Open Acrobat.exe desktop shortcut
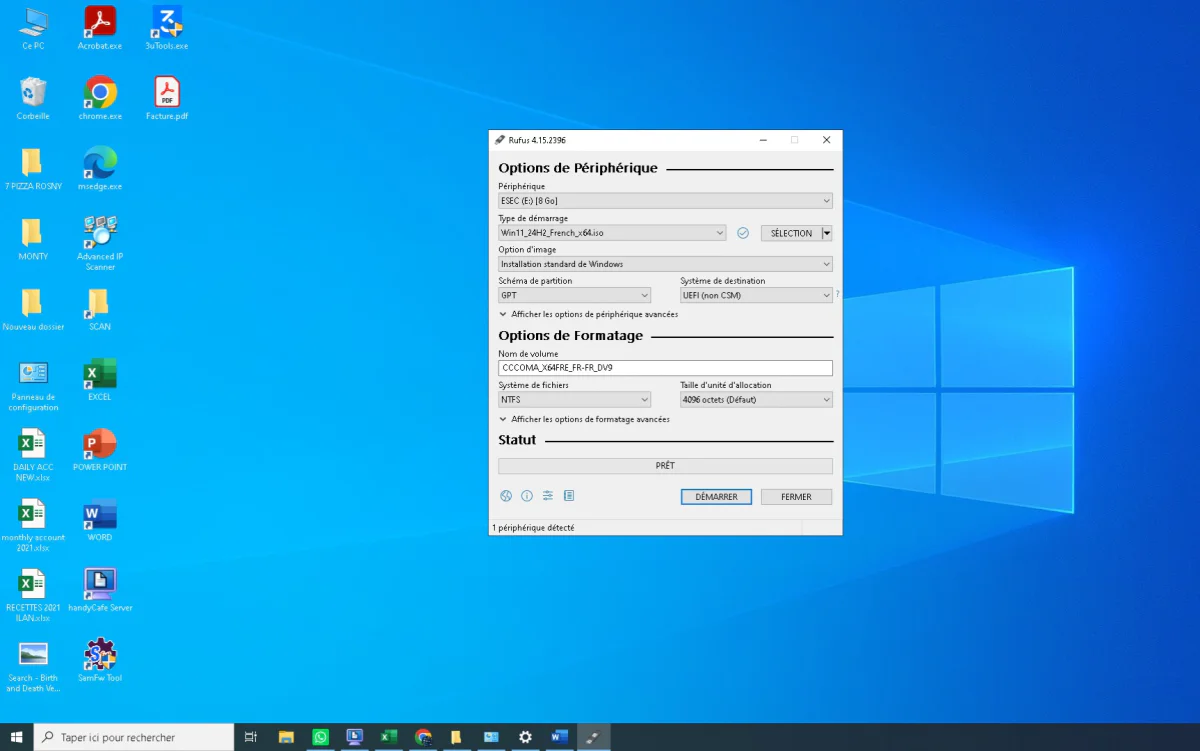Viewport: 1200px width, 751px height. (x=100, y=28)
